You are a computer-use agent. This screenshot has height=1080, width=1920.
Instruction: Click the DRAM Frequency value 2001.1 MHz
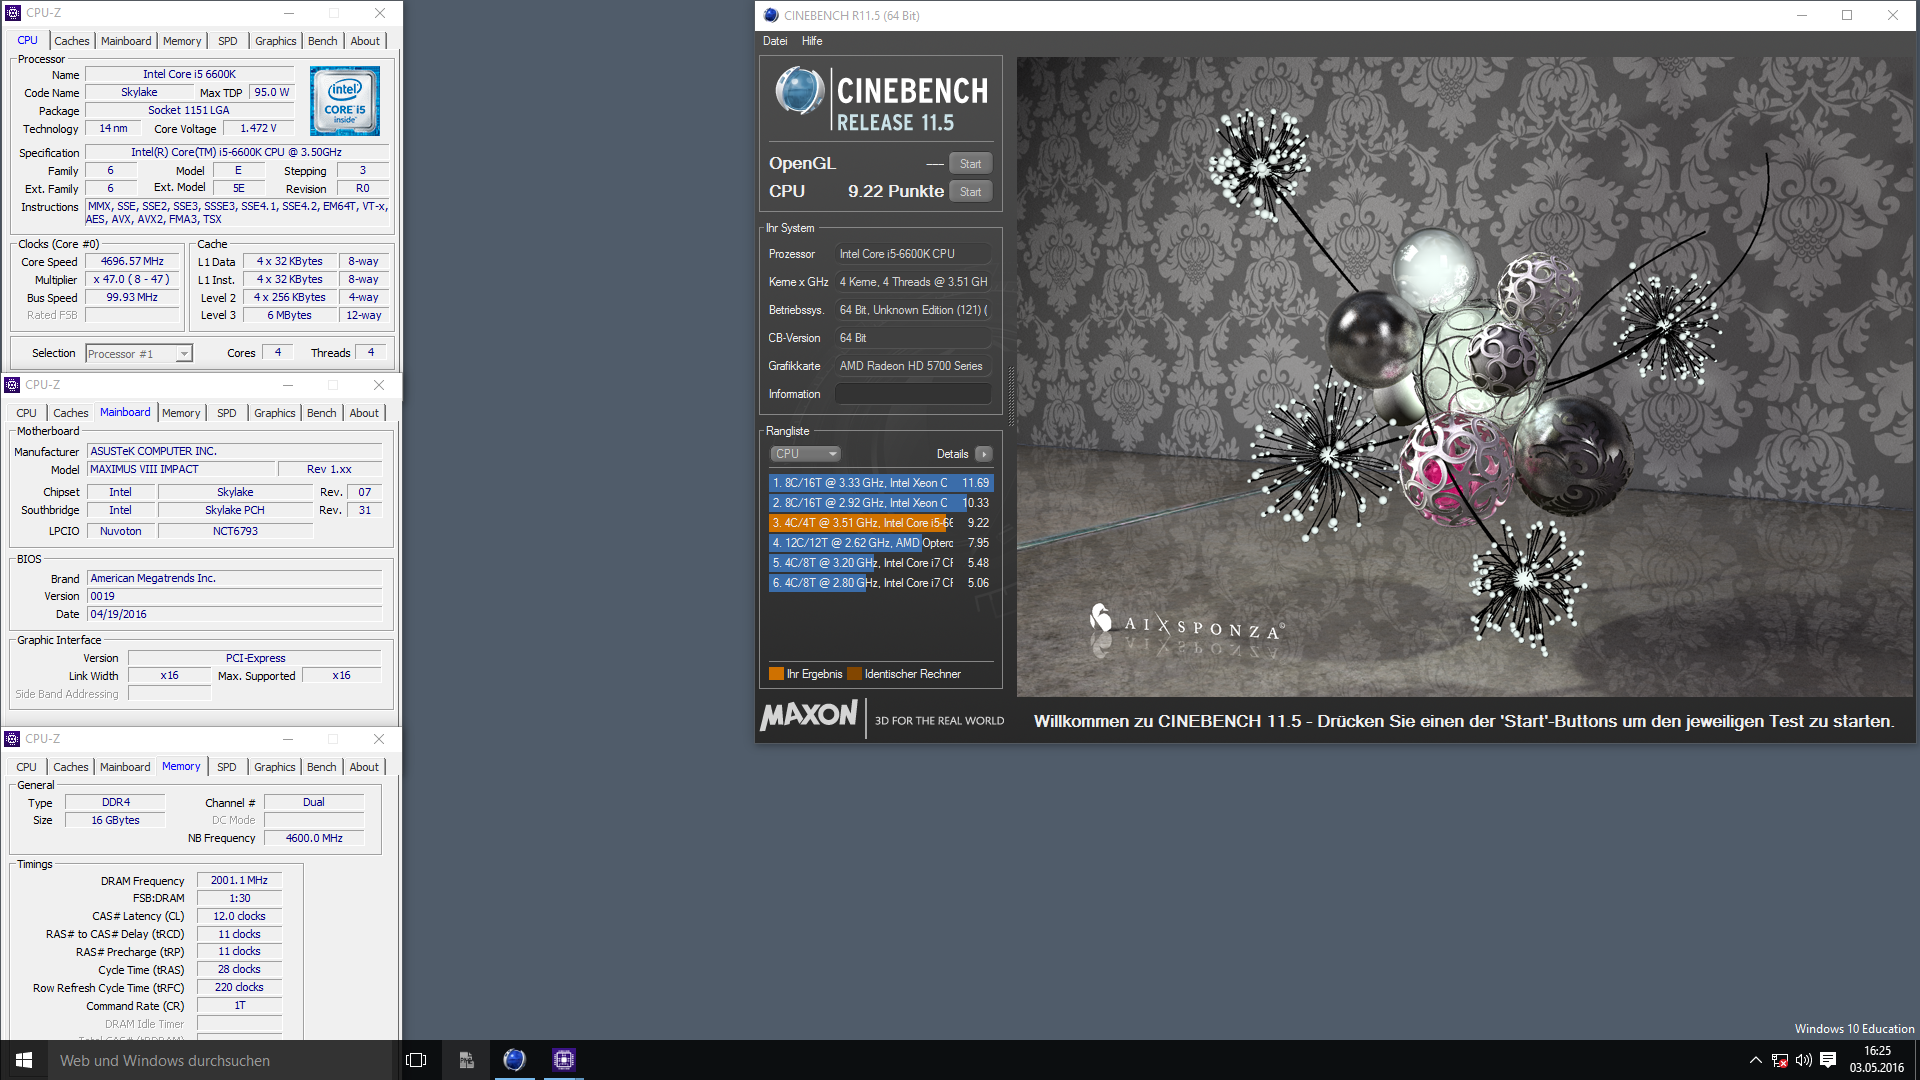239,881
